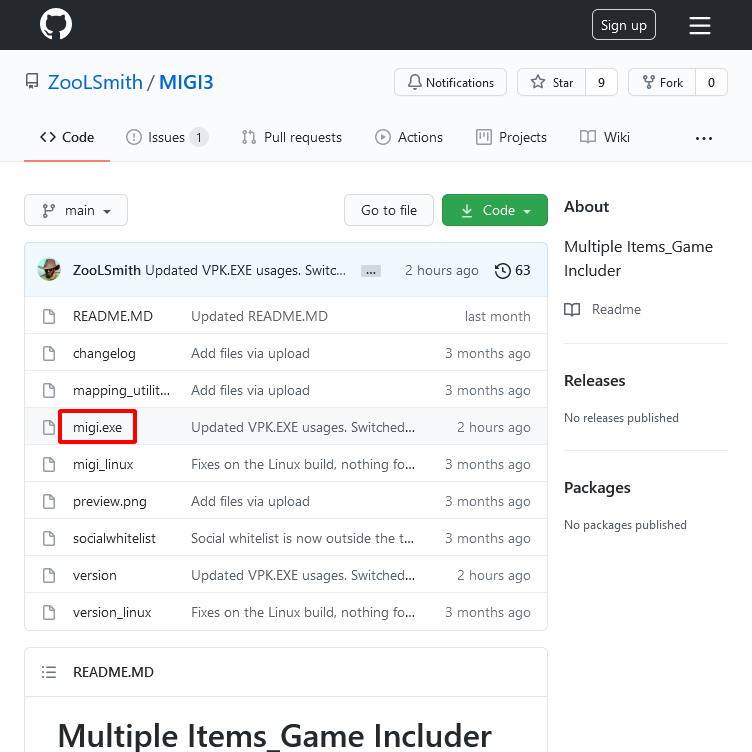Click file icon next to version_linux

49,612
